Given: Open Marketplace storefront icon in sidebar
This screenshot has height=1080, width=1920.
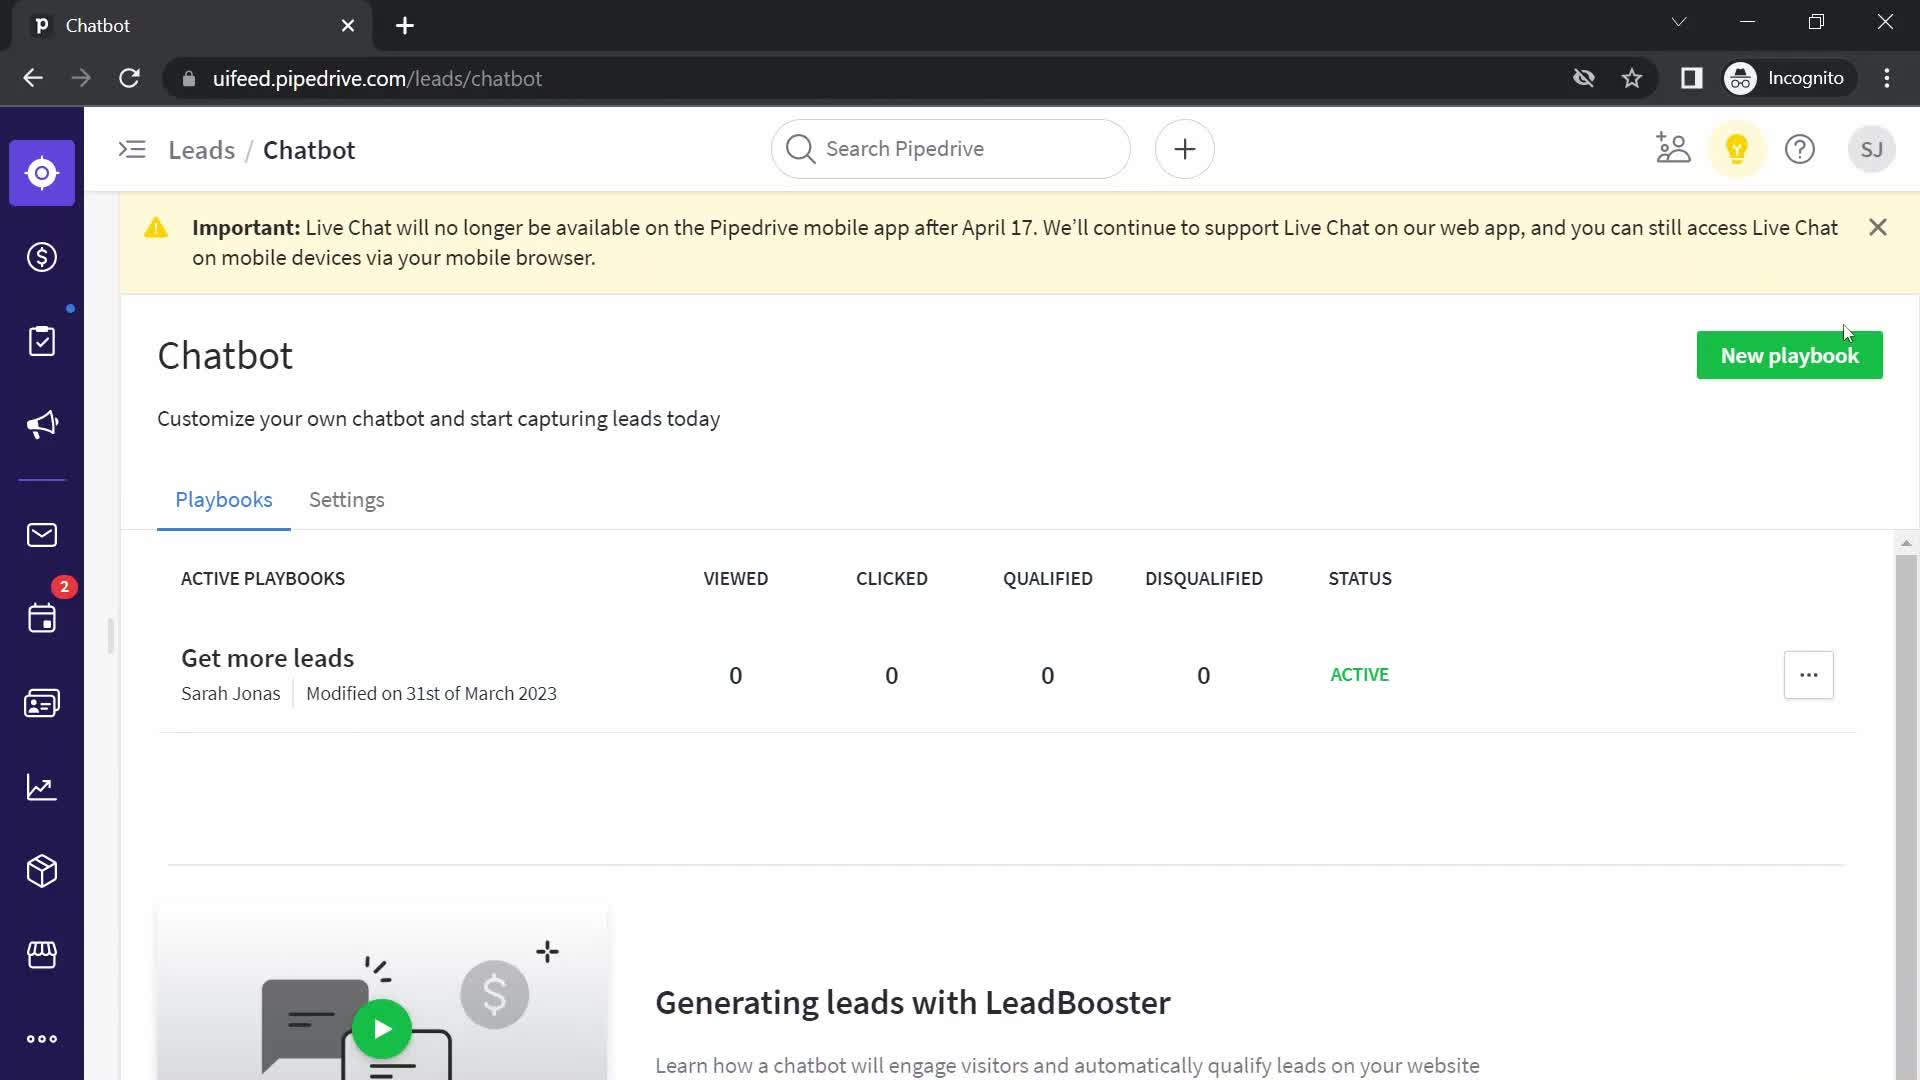Looking at the screenshot, I should 42,955.
